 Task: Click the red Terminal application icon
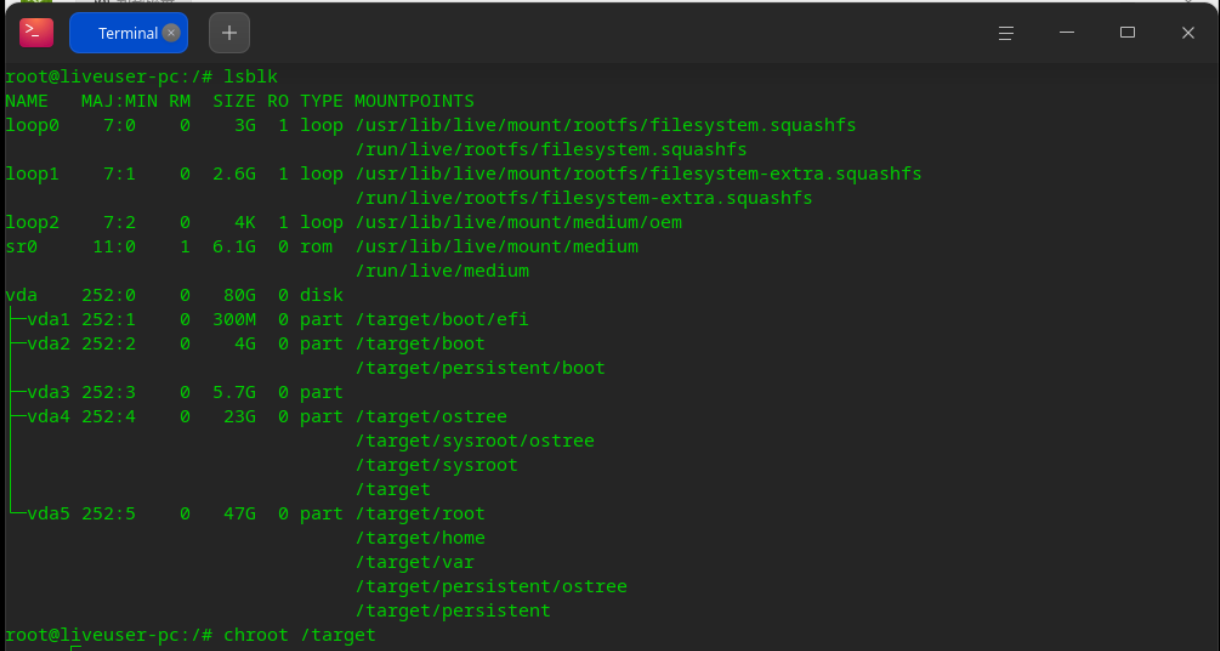[36, 33]
